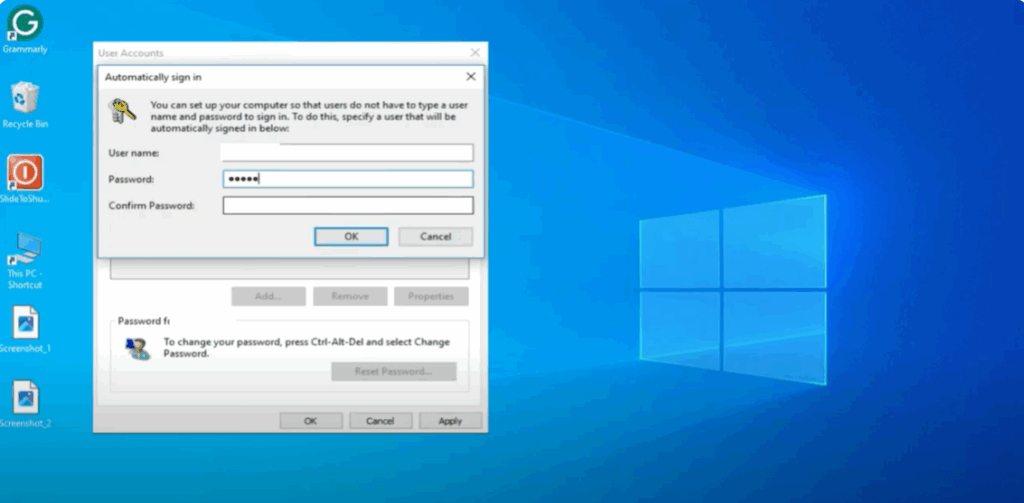Confirm with OK in sign-in dialog
The height and width of the screenshot is (503, 1024).
pos(351,236)
